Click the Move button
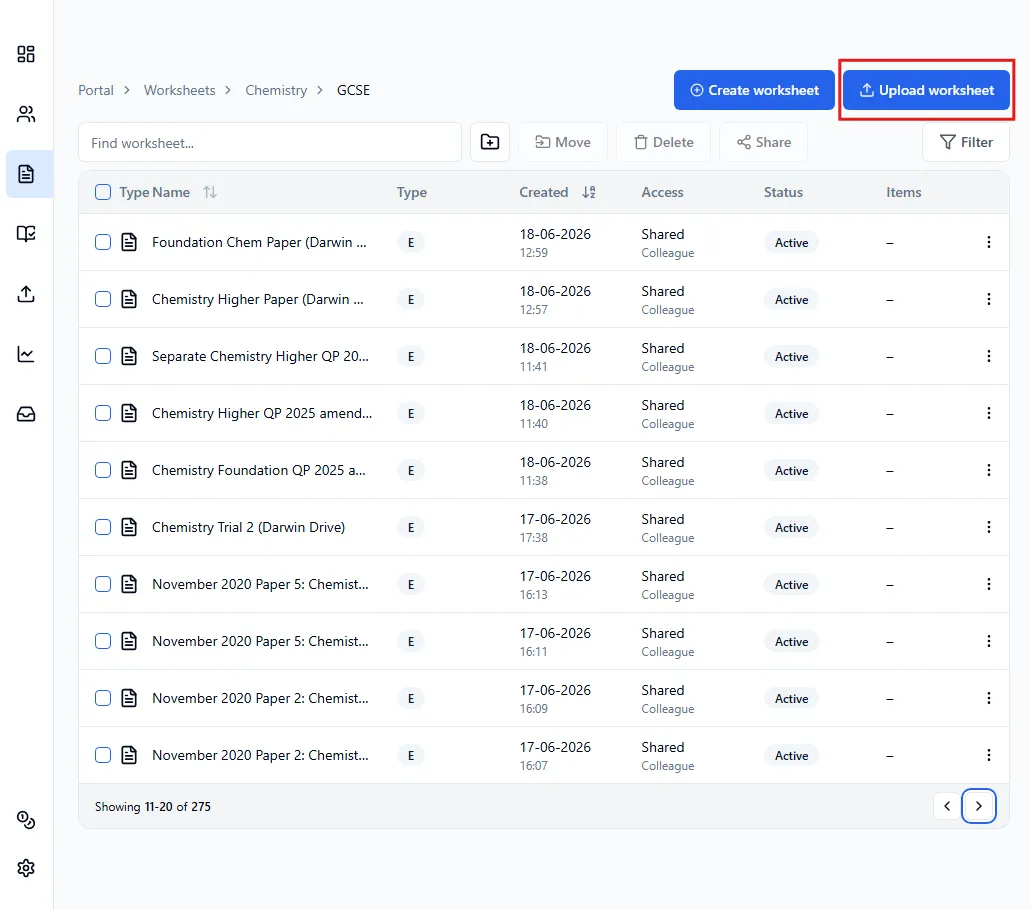 tap(563, 142)
